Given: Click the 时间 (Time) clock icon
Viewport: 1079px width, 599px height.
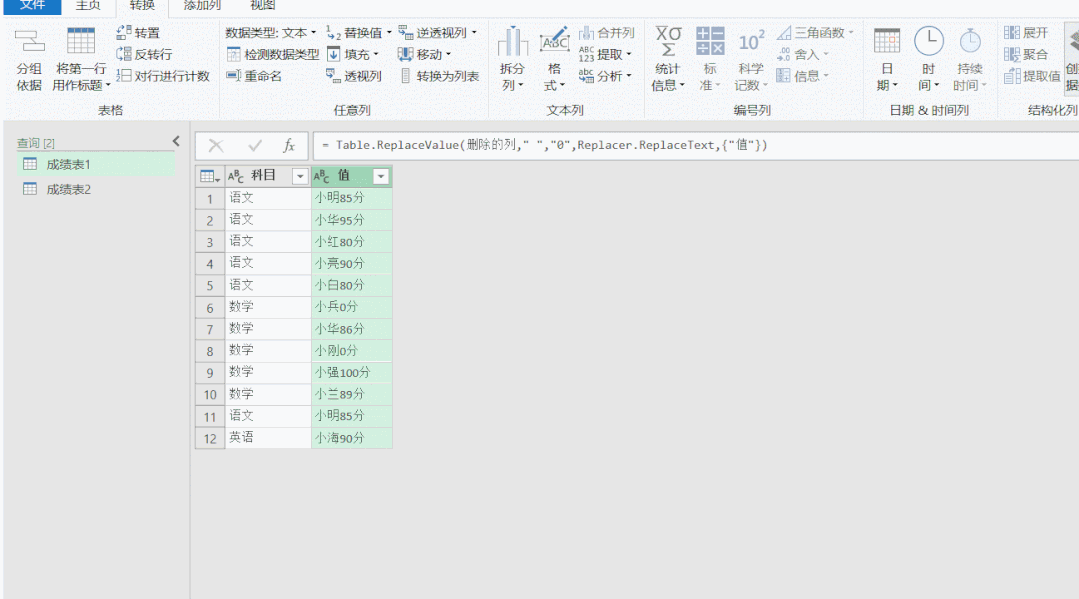Looking at the screenshot, I should (928, 41).
